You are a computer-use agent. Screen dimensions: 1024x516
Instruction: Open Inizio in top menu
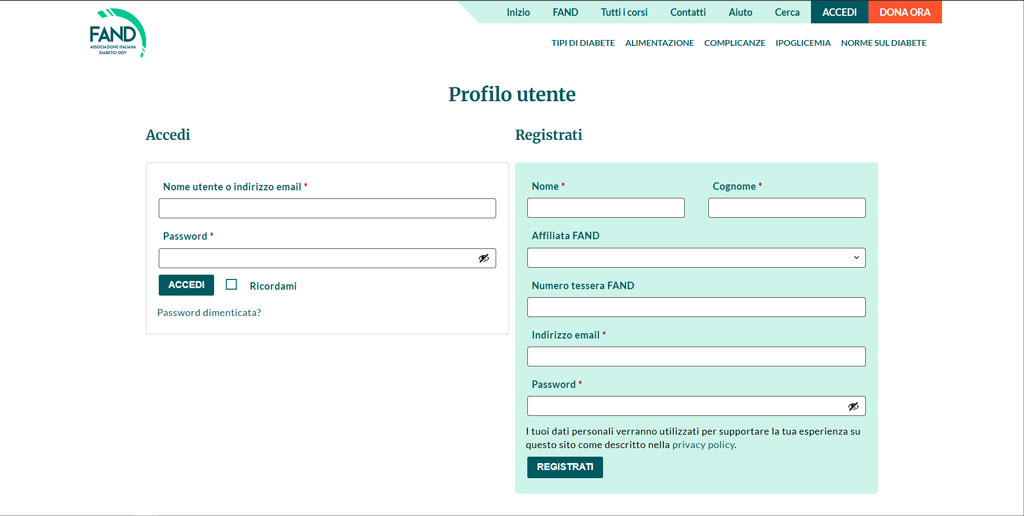[x=518, y=12]
